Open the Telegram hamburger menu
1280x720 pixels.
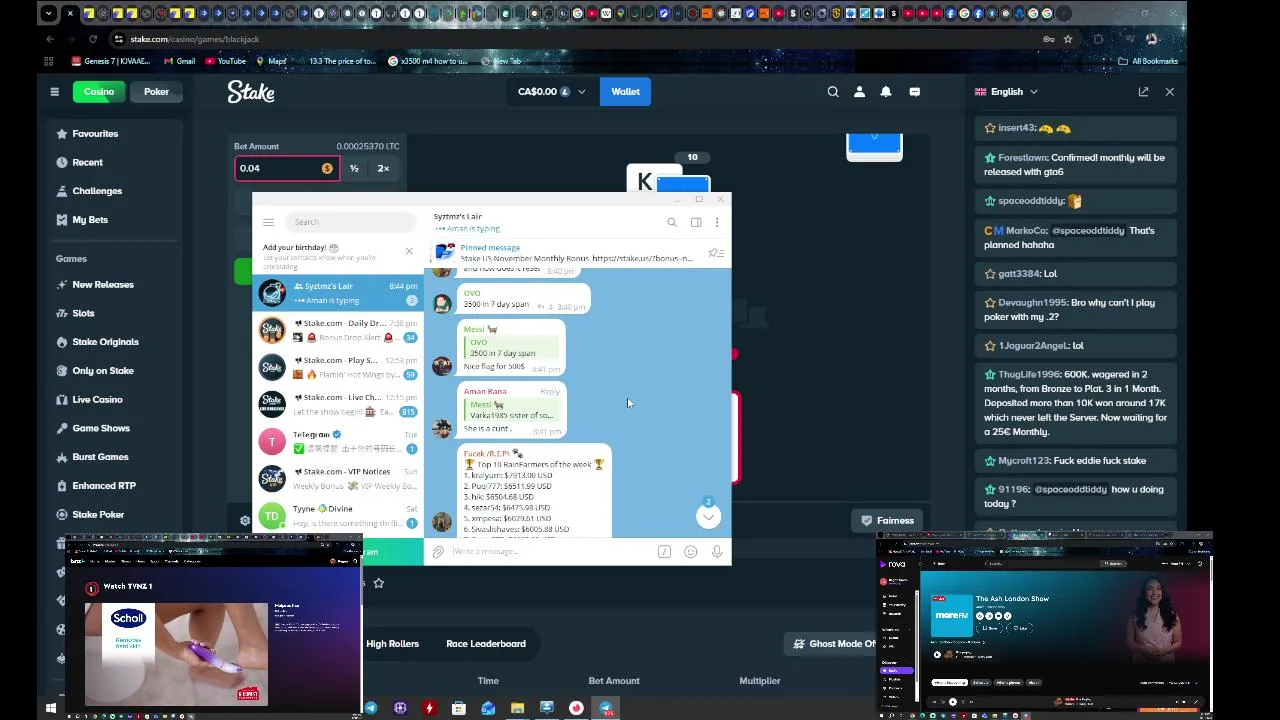[x=268, y=222]
